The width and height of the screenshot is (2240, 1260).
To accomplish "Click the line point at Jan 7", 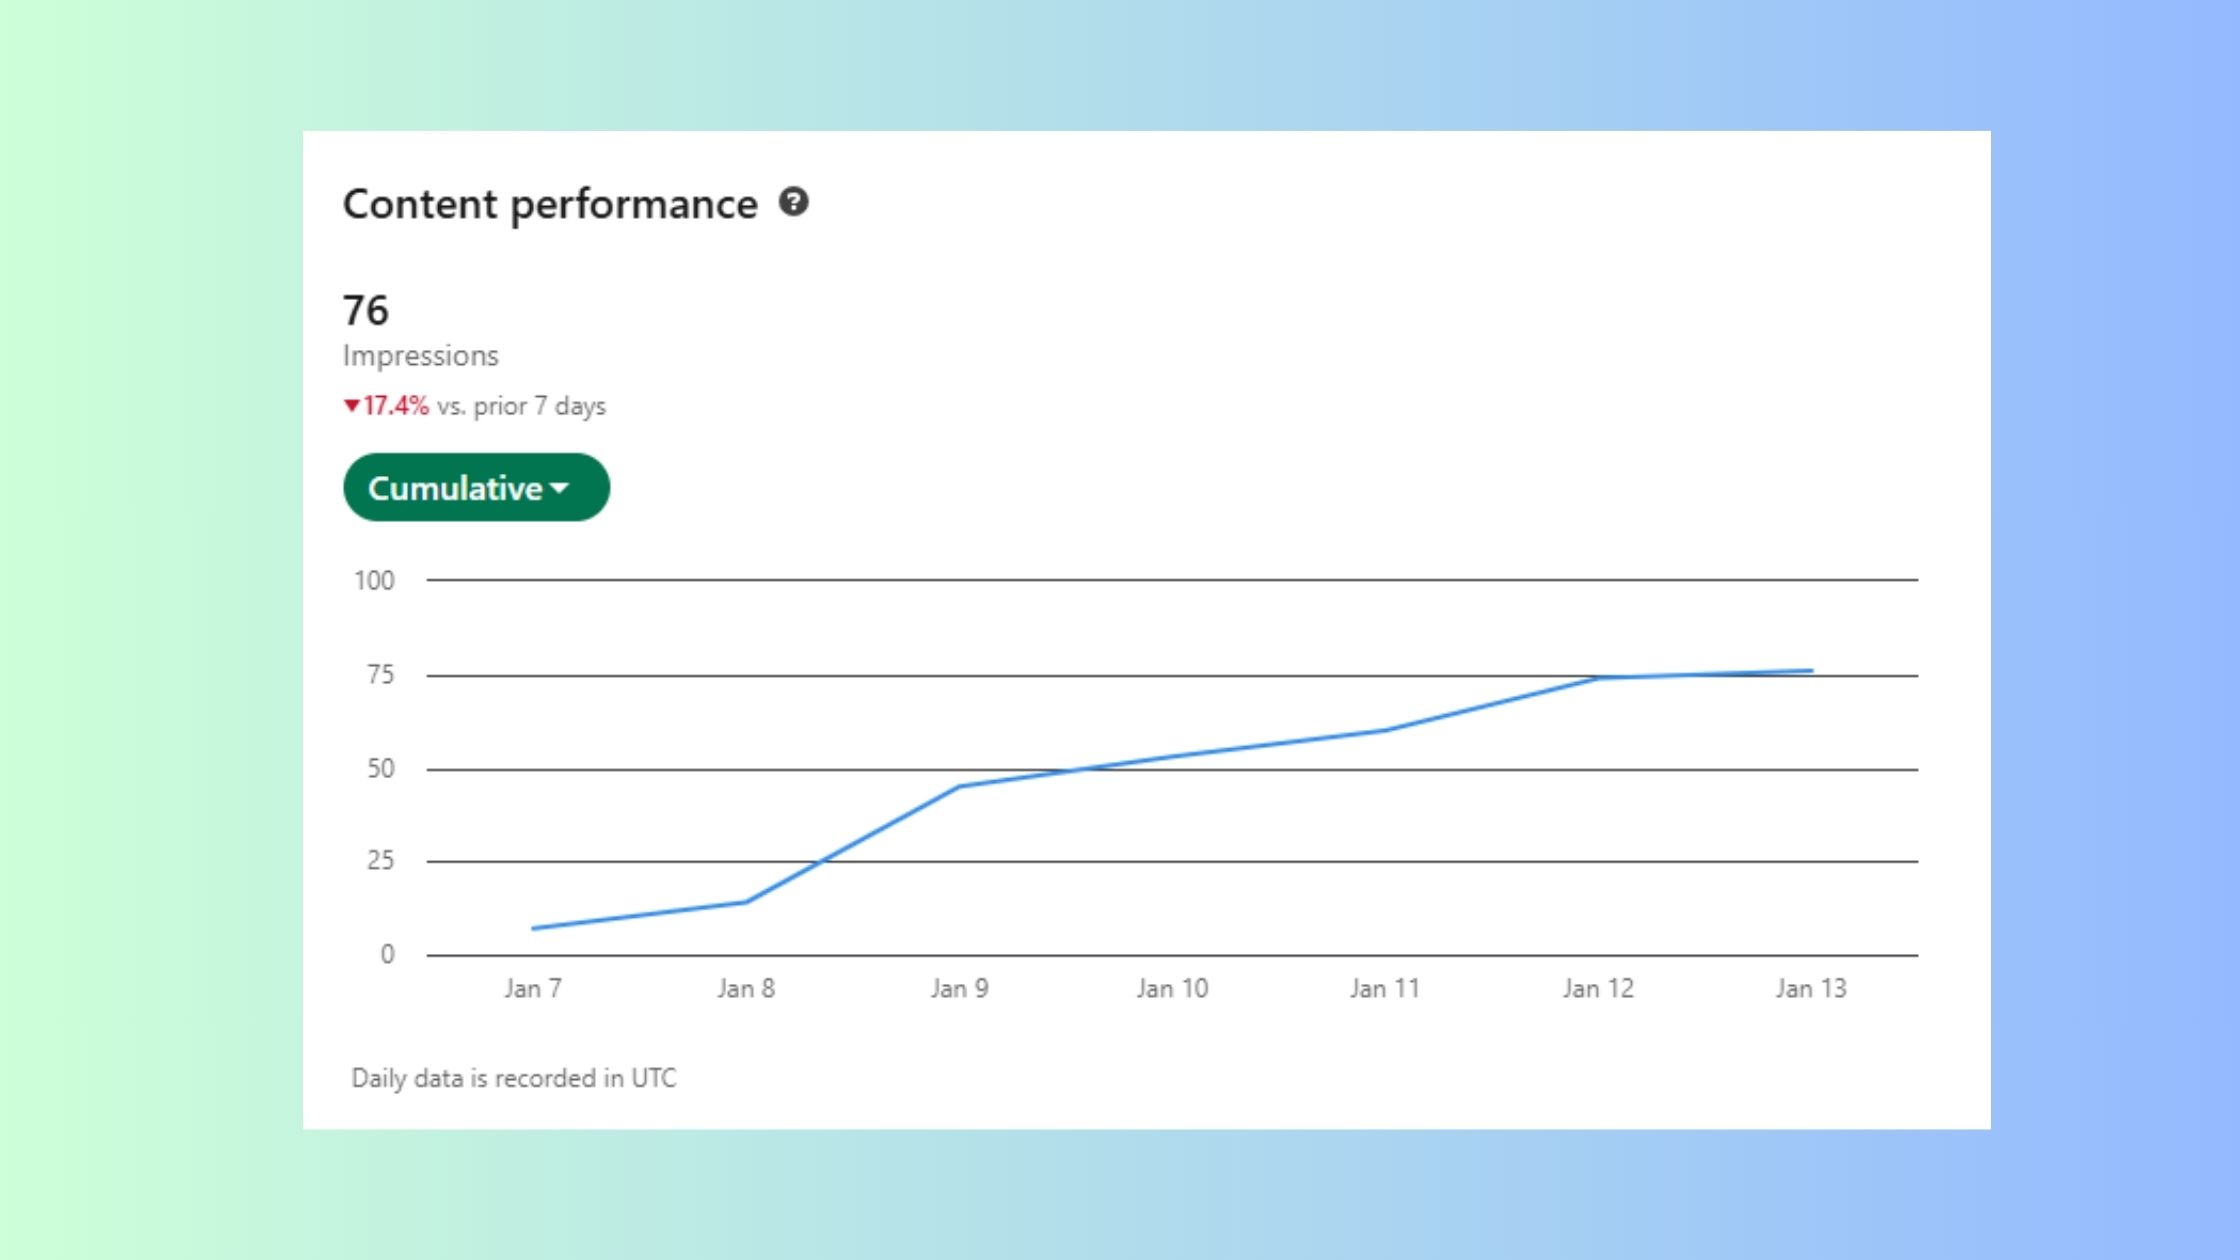I will [x=533, y=928].
